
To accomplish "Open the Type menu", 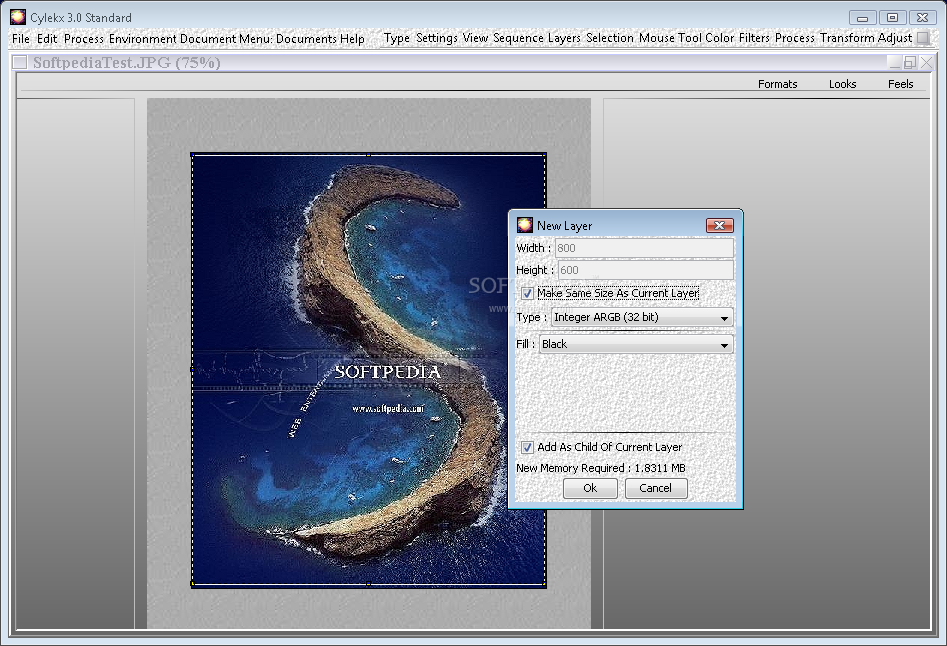I will [396, 38].
